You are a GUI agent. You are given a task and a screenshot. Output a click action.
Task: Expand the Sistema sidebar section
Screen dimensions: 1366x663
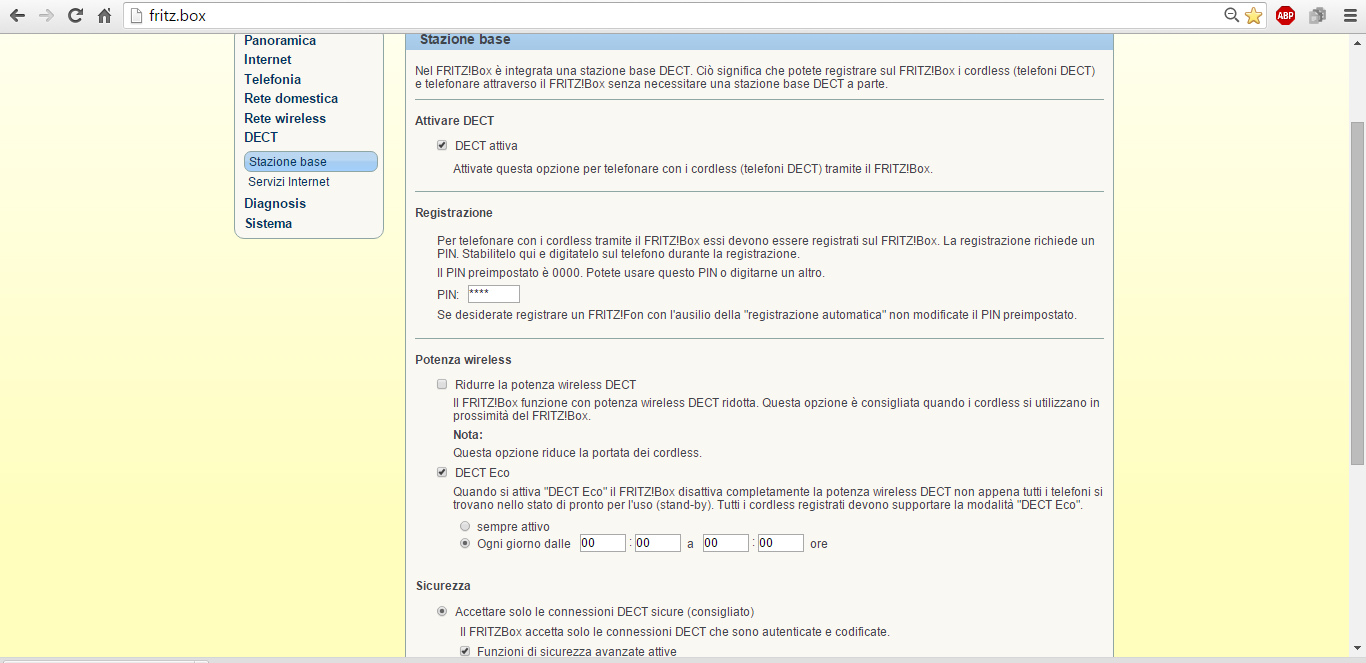tap(268, 223)
